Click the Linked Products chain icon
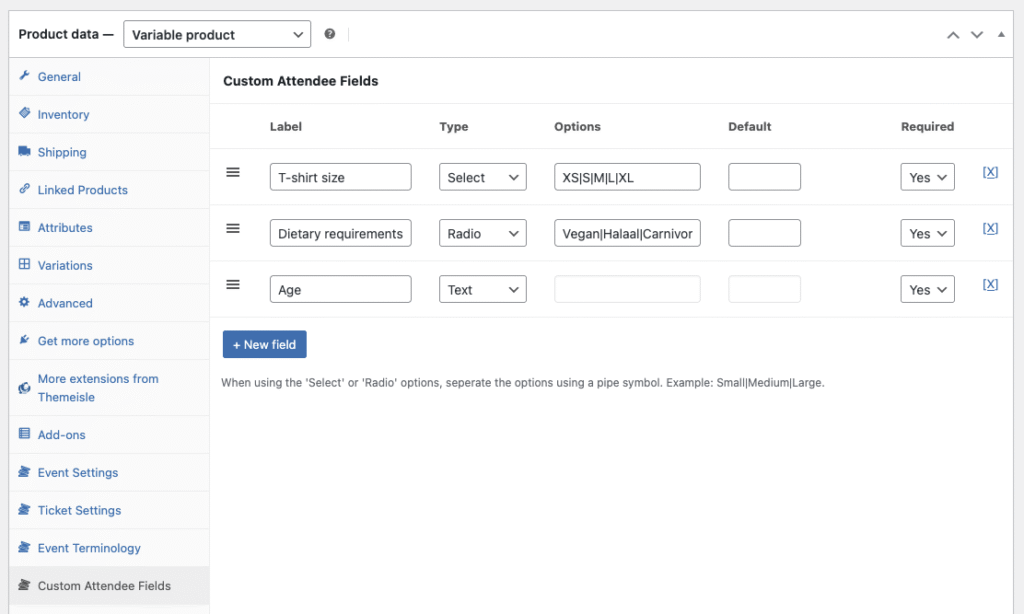This screenshot has width=1024, height=614. pyautogui.click(x=26, y=190)
